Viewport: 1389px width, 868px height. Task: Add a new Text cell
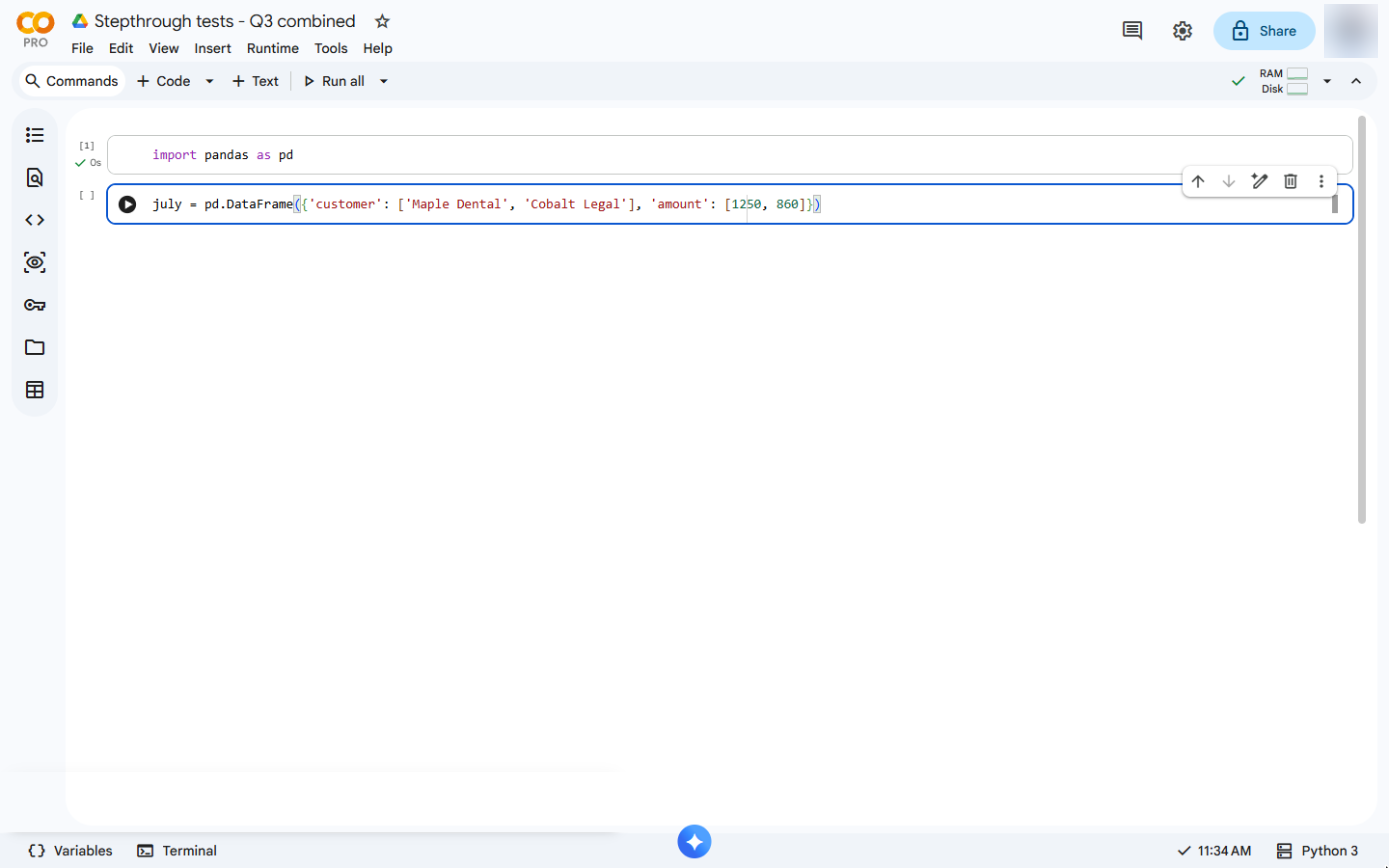click(x=255, y=81)
